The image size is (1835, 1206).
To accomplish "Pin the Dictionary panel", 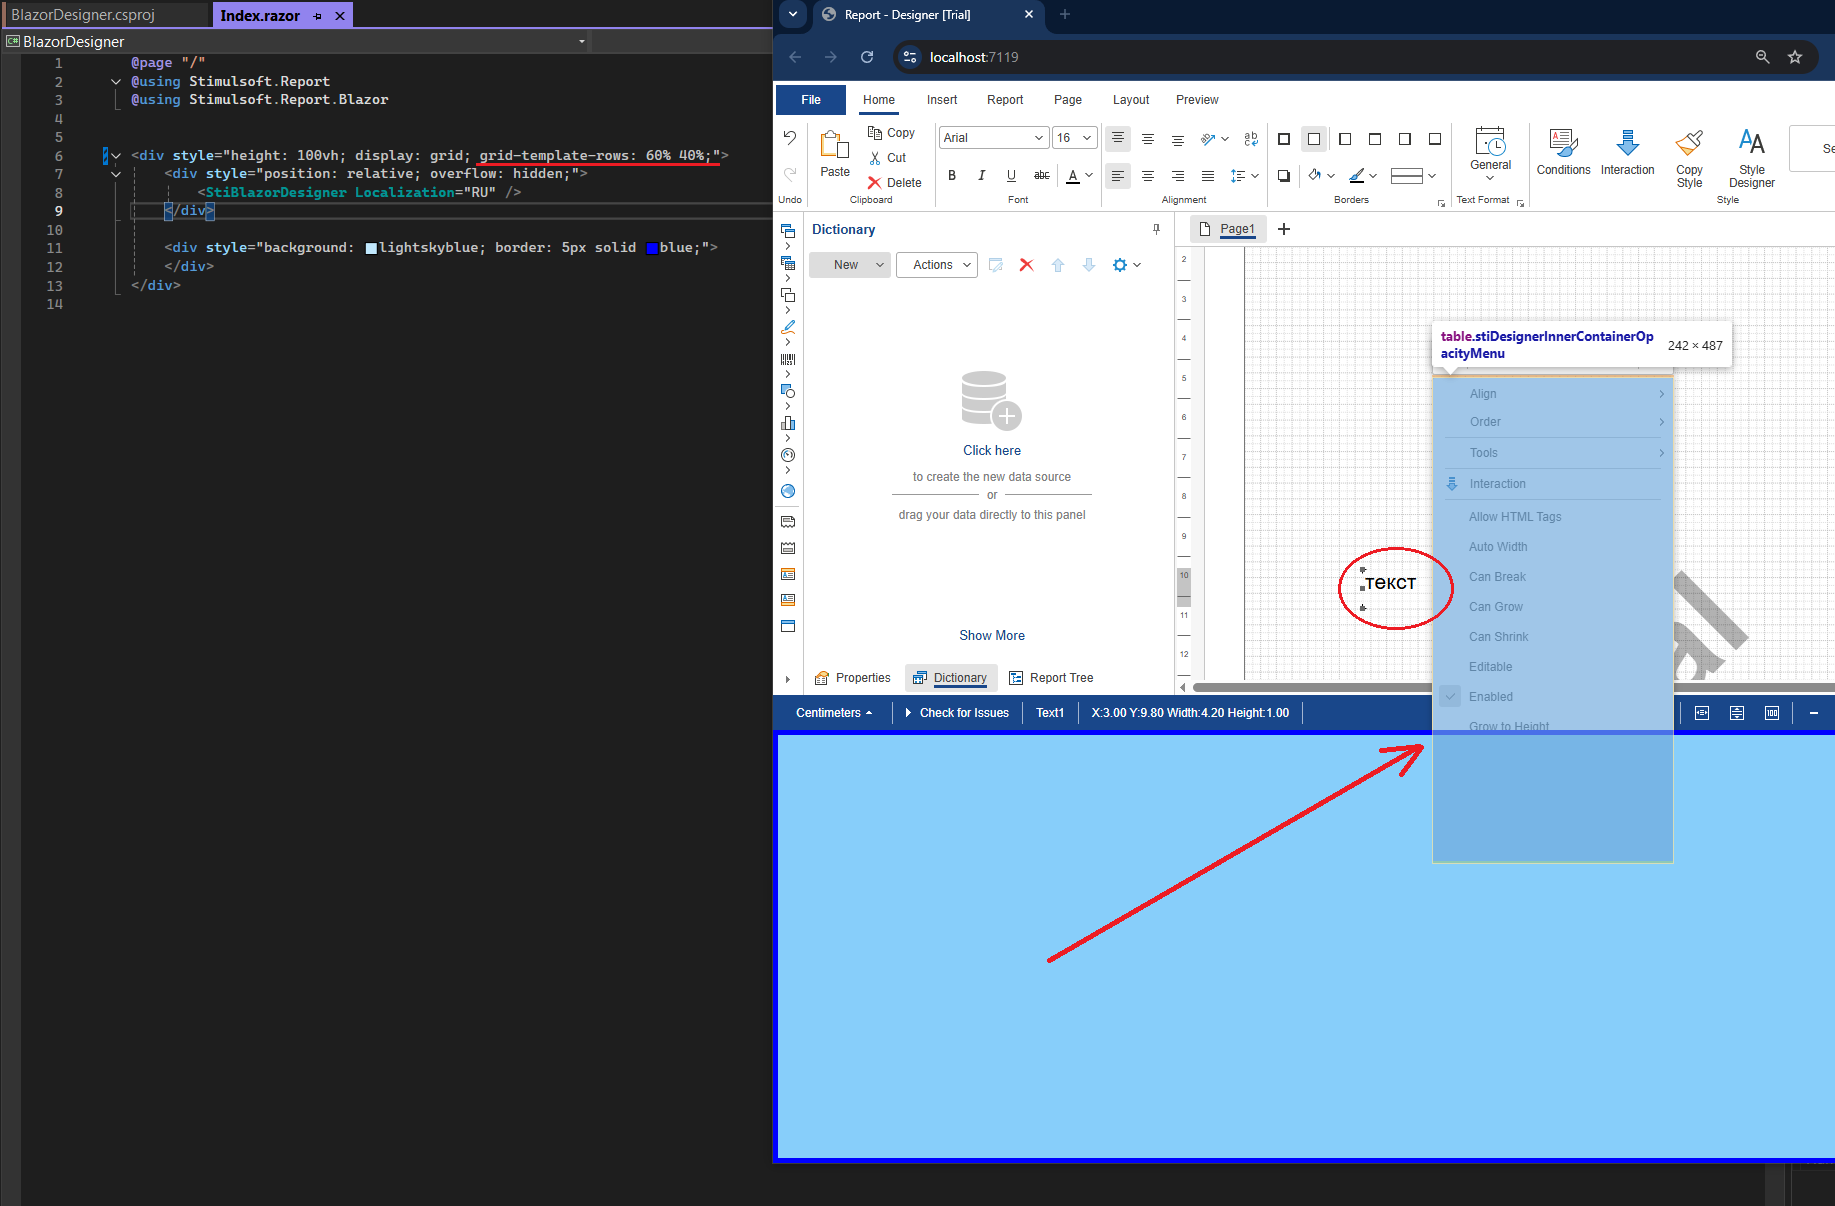I will tap(1157, 229).
